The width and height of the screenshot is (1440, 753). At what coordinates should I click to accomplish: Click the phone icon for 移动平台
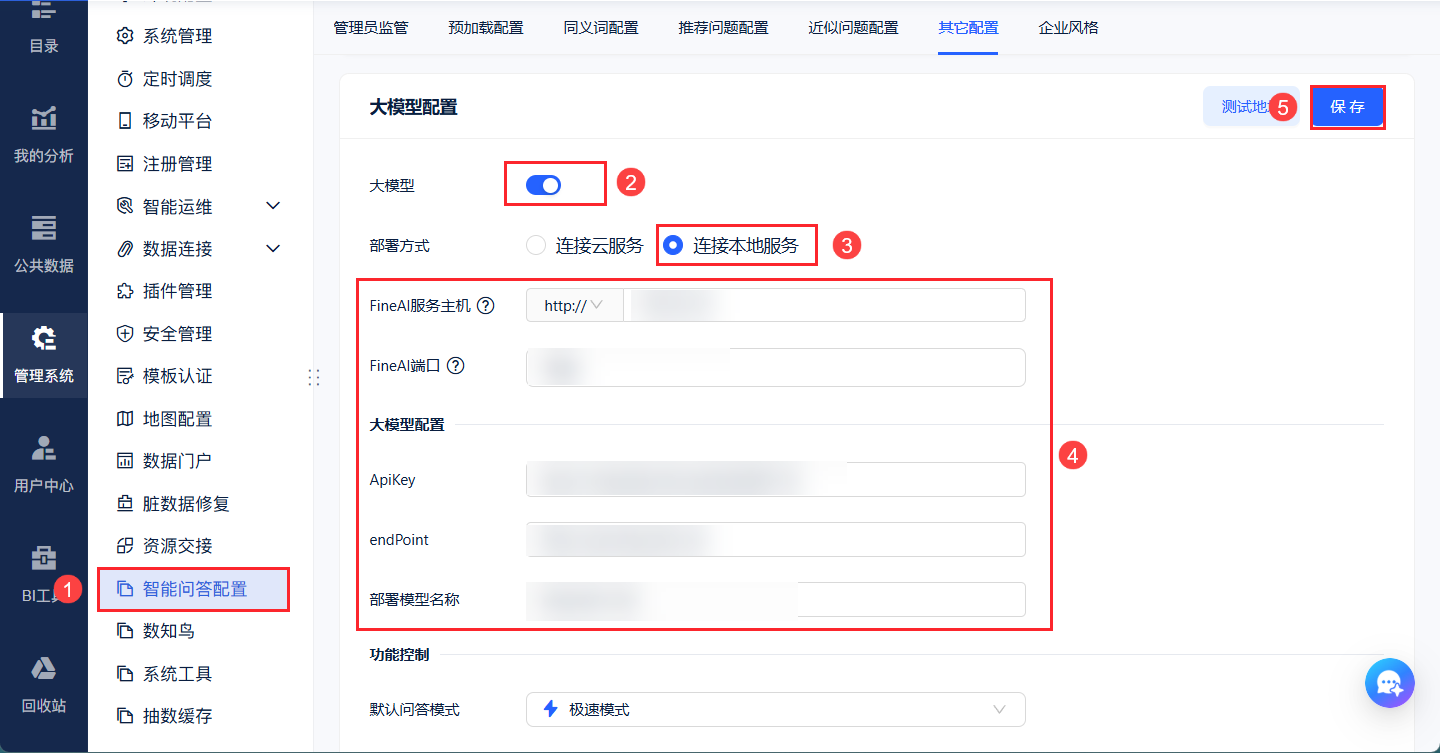tap(125, 121)
